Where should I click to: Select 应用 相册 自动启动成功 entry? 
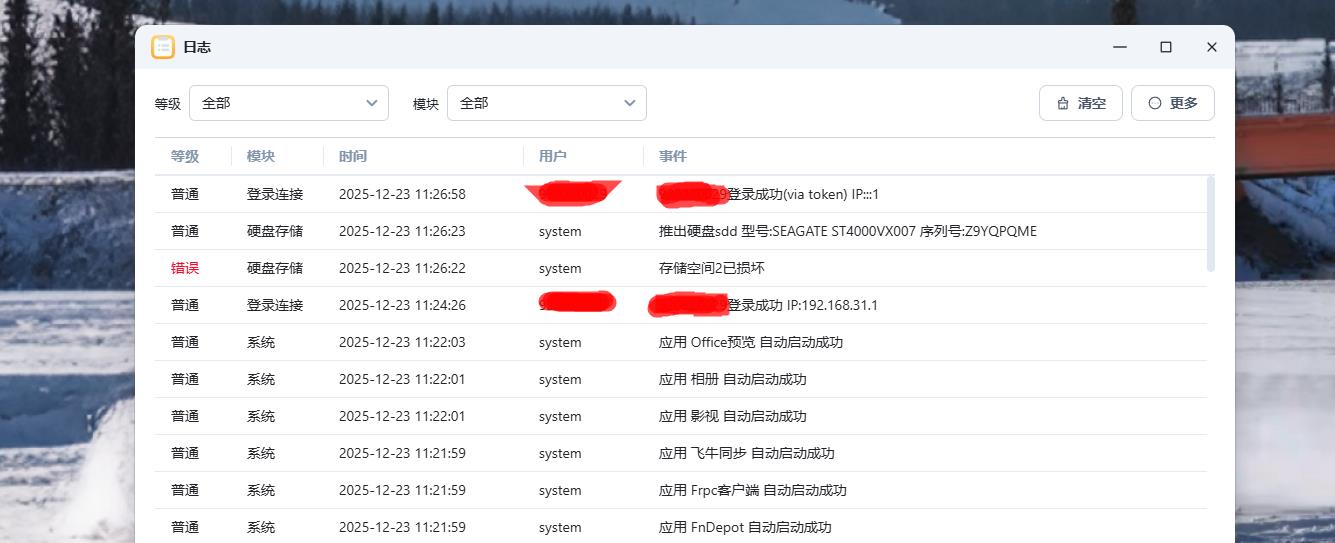pos(733,379)
